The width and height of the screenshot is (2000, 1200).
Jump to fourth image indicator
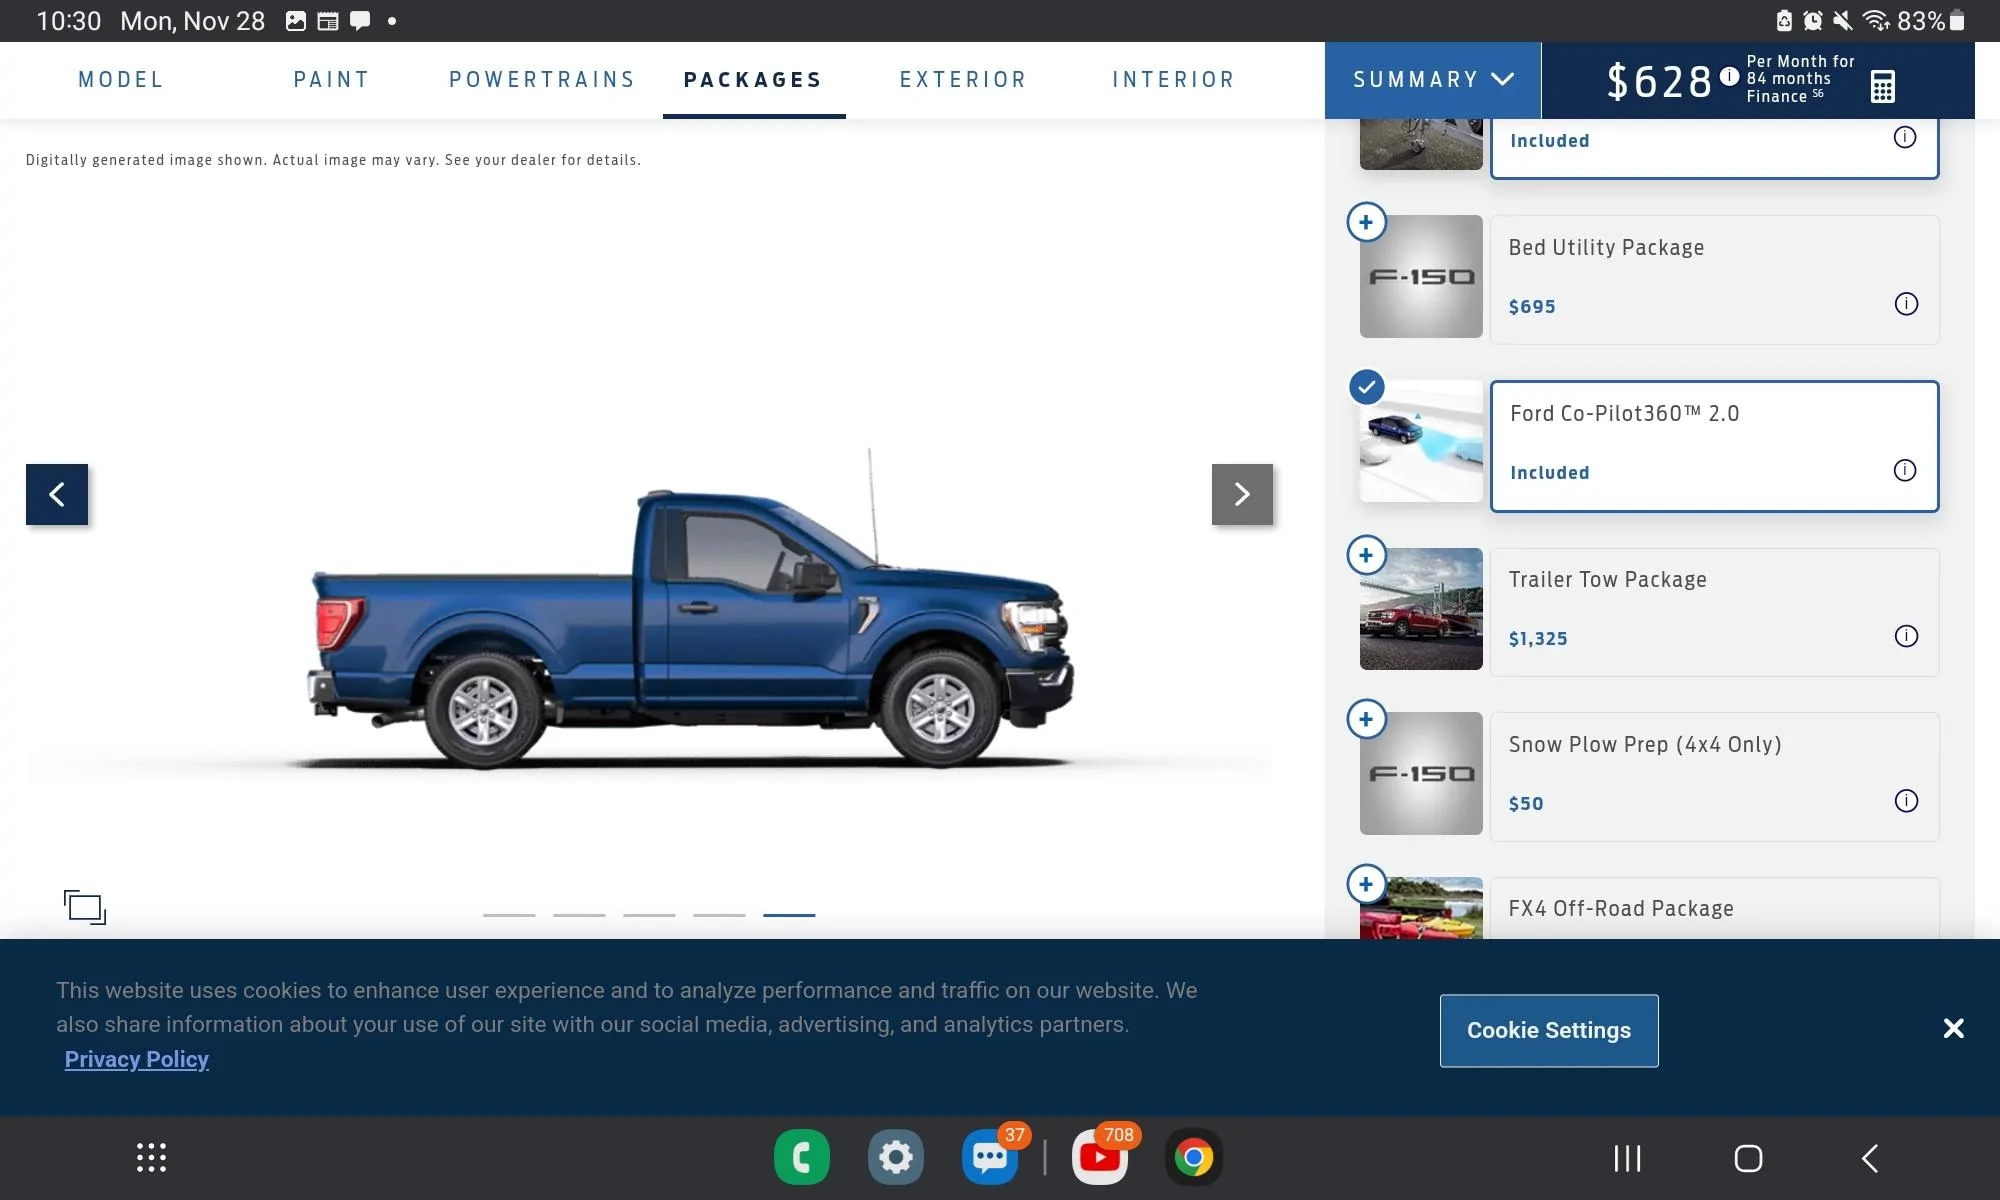pyautogui.click(x=719, y=914)
